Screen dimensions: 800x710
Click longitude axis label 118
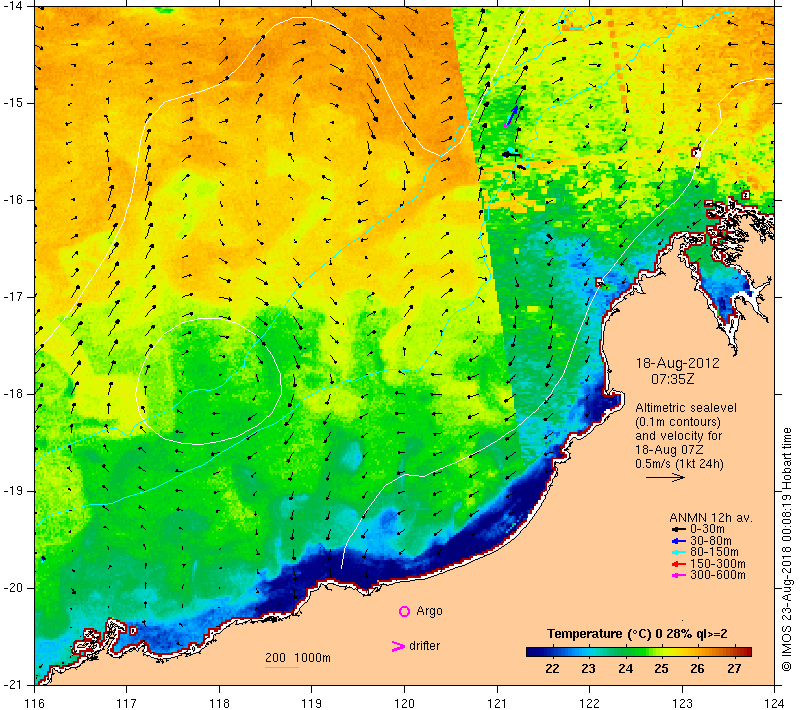[x=219, y=703]
